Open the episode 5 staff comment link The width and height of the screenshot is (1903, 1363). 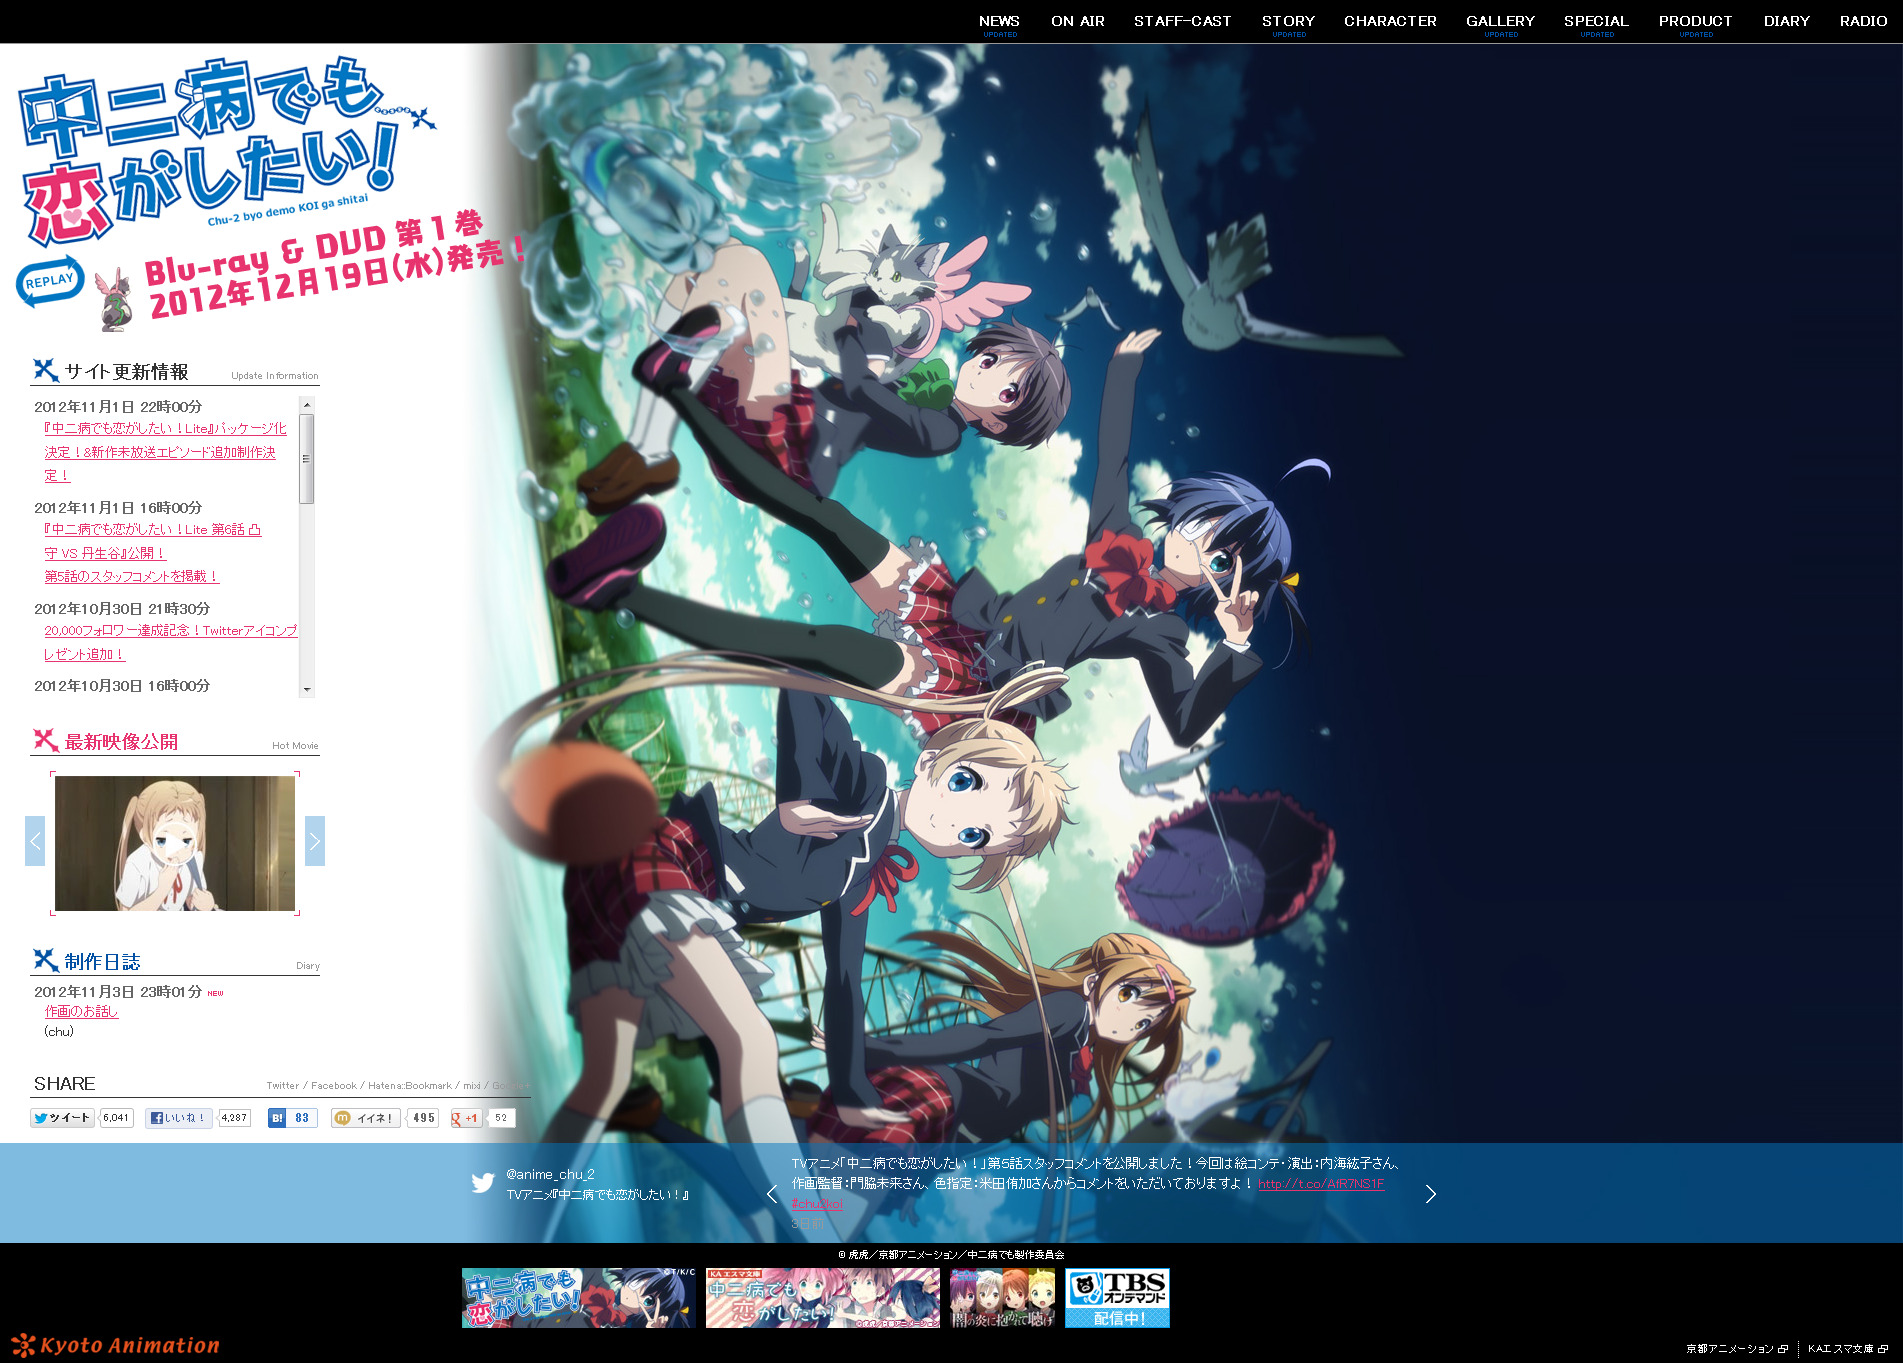131,576
